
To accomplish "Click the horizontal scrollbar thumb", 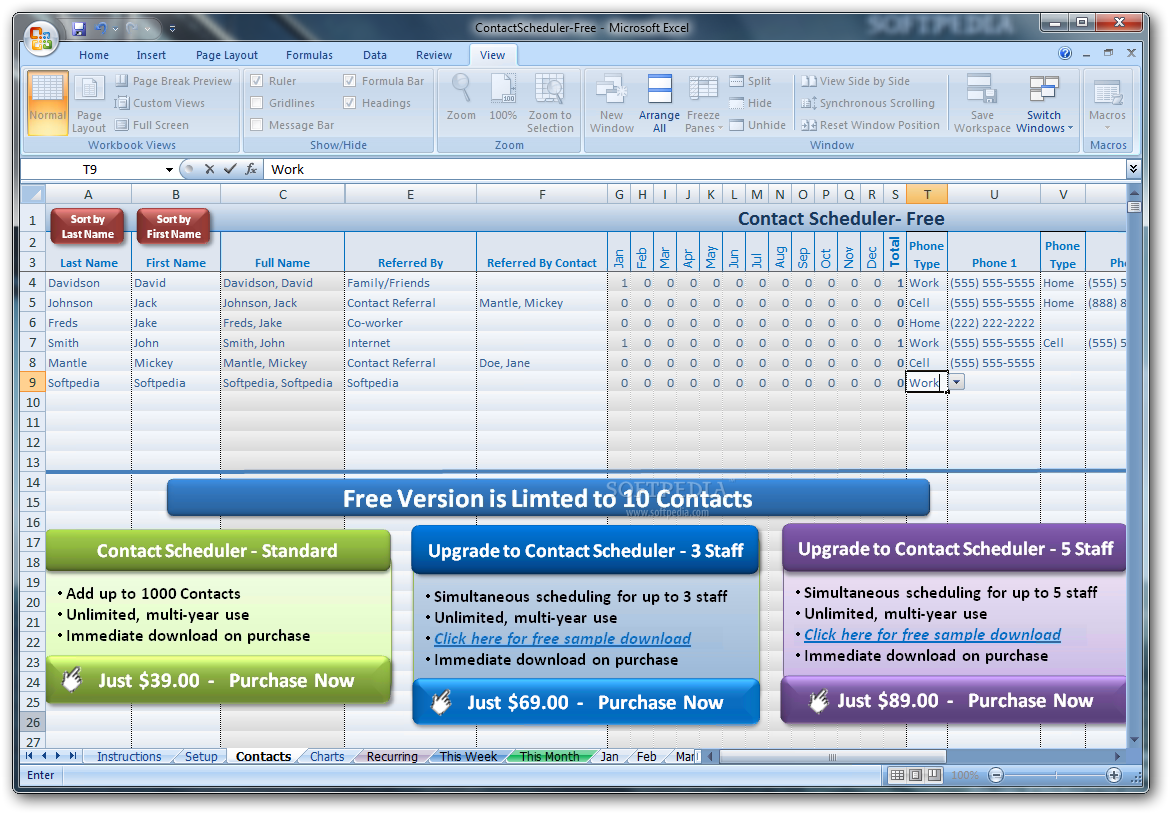I will pyautogui.click(x=832, y=757).
